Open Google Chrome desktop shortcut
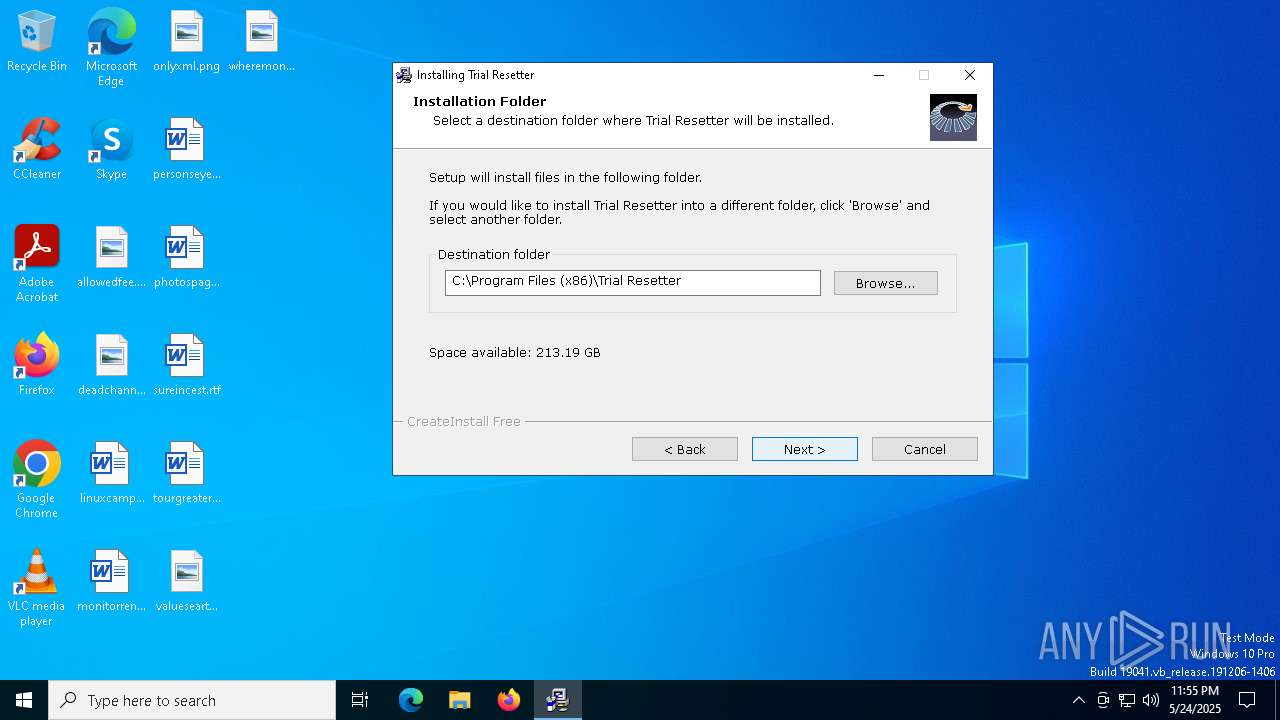This screenshot has height=720, width=1280. [x=37, y=480]
